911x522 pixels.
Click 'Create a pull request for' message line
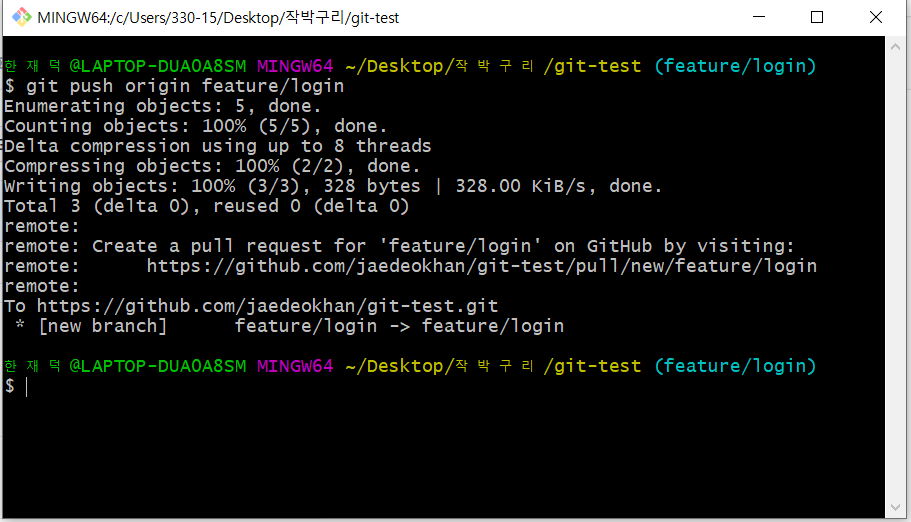point(399,246)
